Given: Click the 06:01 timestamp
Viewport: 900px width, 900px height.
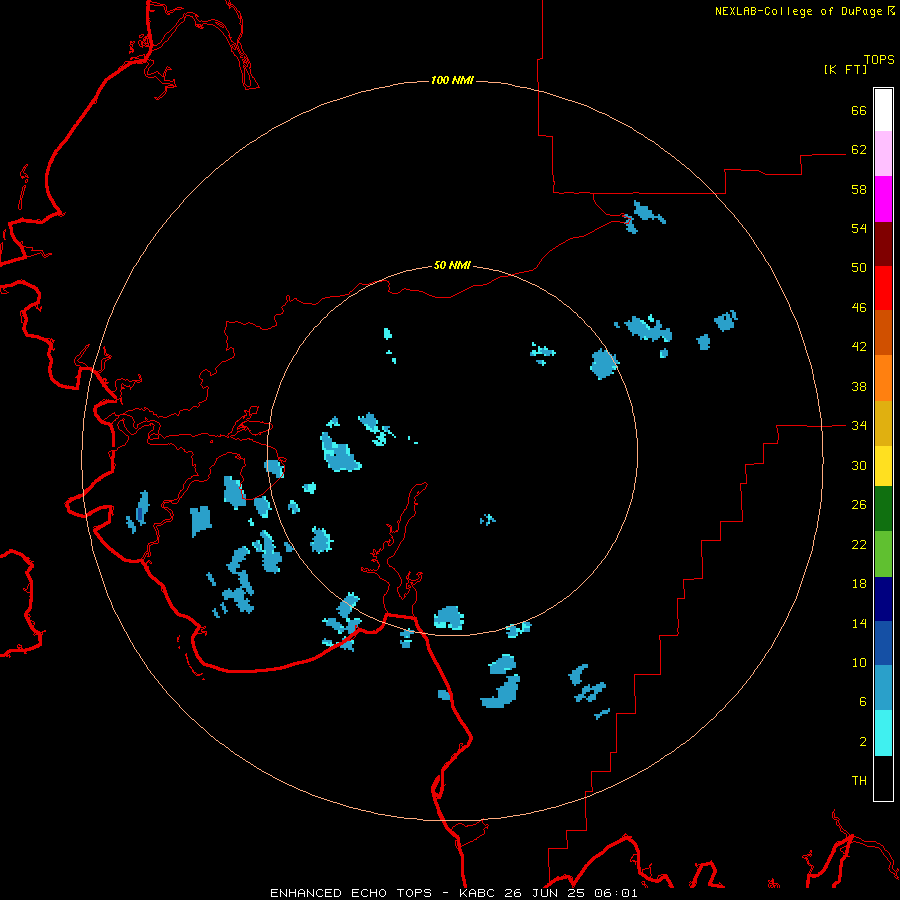Looking at the screenshot, I should [x=616, y=893].
